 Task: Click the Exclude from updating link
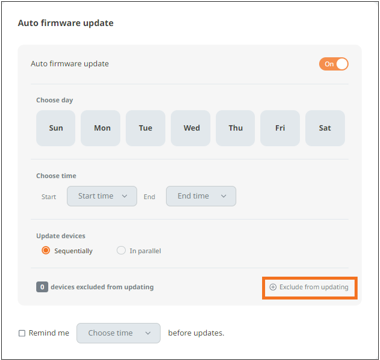[310, 287]
